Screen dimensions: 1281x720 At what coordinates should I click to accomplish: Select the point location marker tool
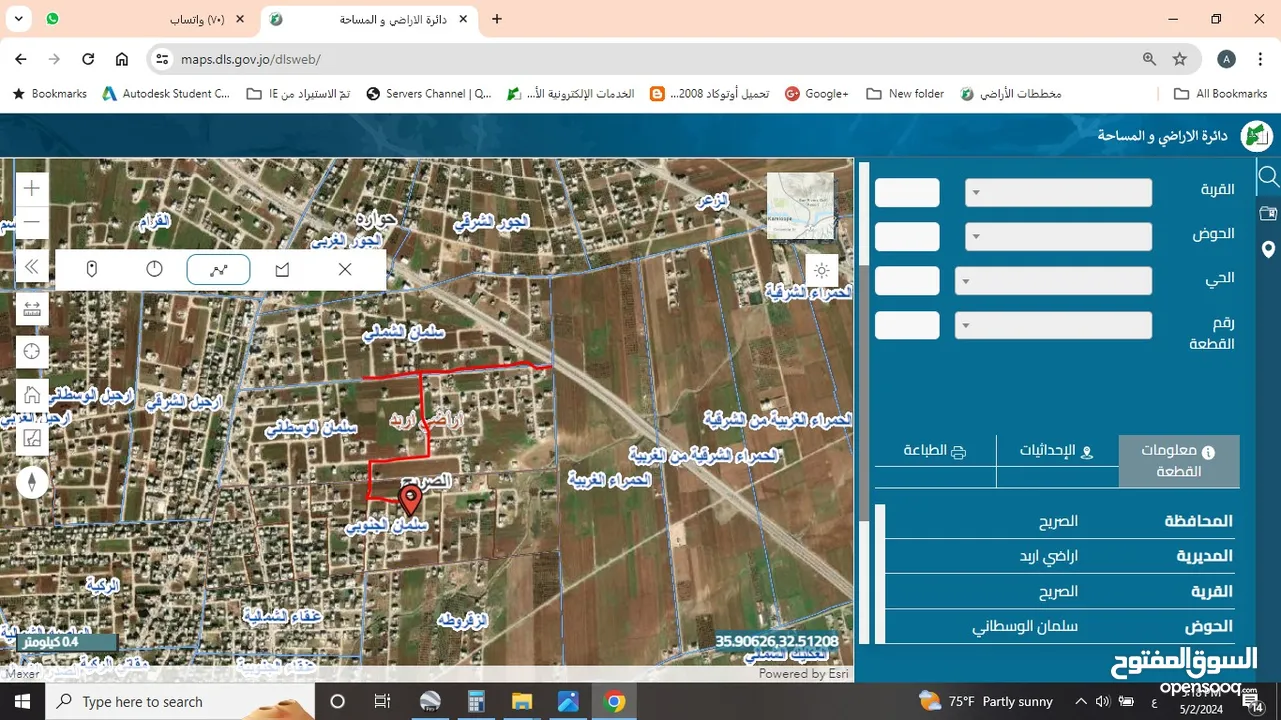[x=91, y=270]
